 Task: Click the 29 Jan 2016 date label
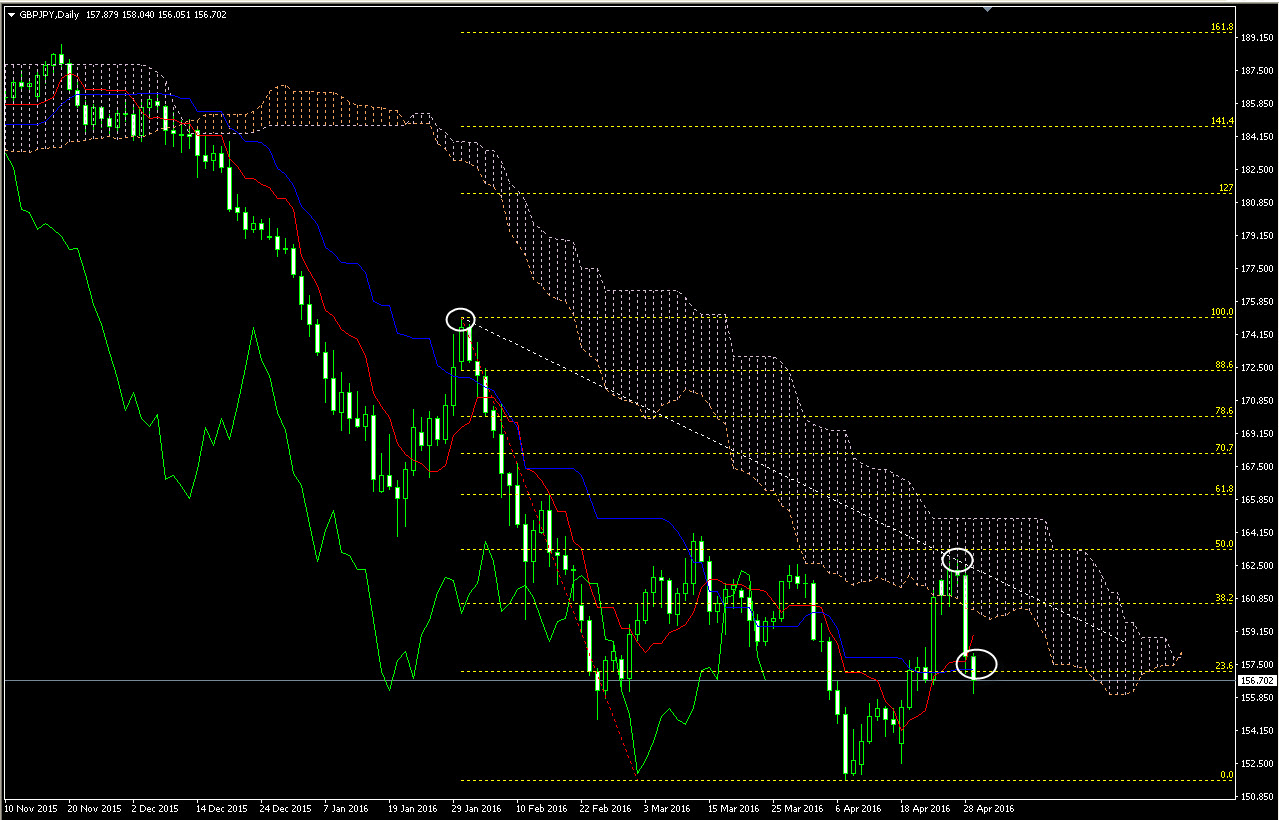point(477,808)
